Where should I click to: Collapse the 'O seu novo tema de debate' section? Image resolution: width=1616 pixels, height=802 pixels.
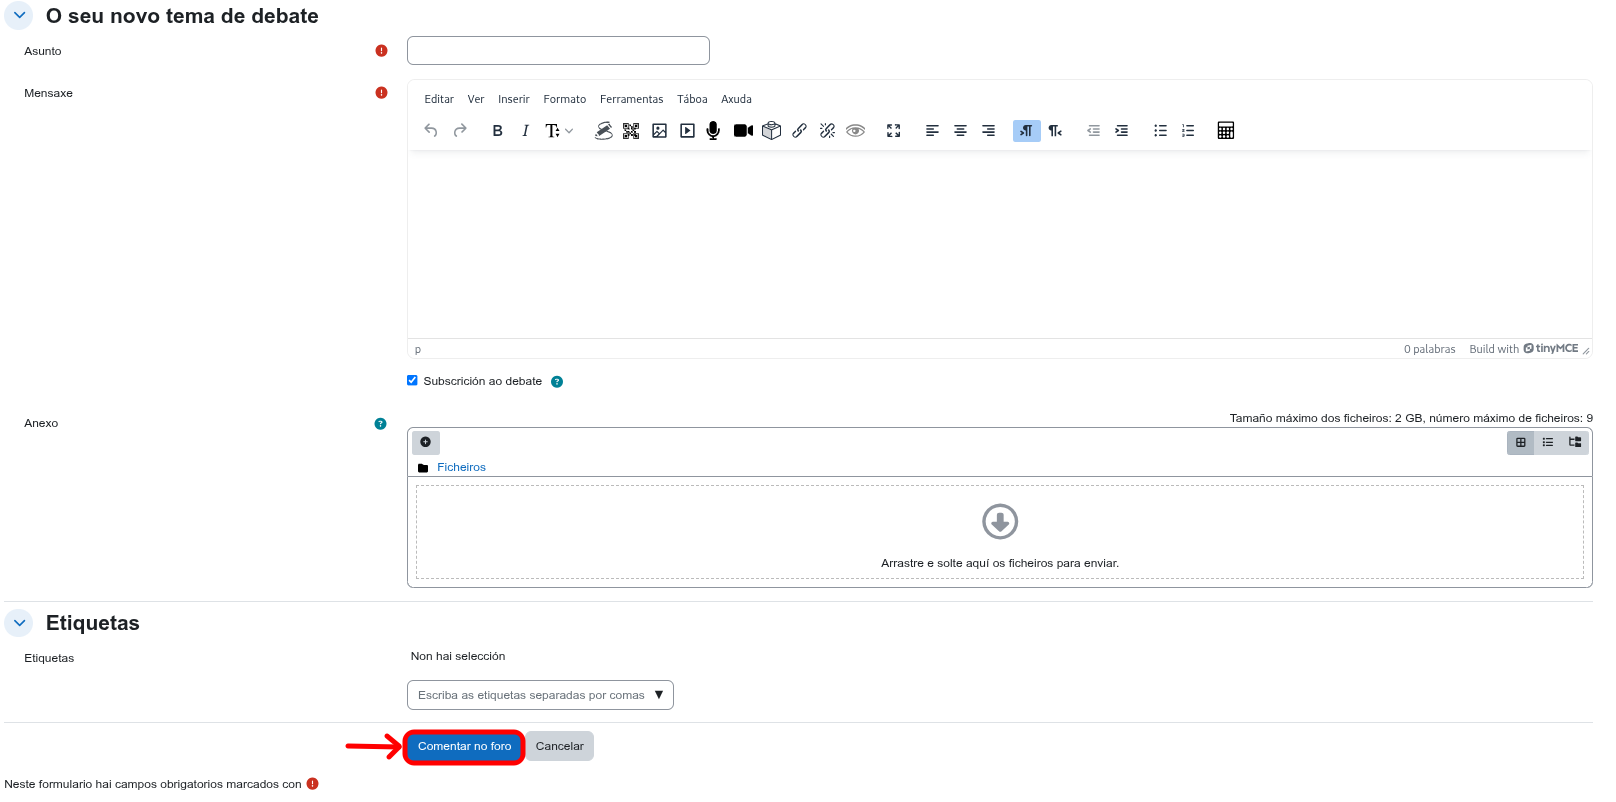tap(19, 15)
